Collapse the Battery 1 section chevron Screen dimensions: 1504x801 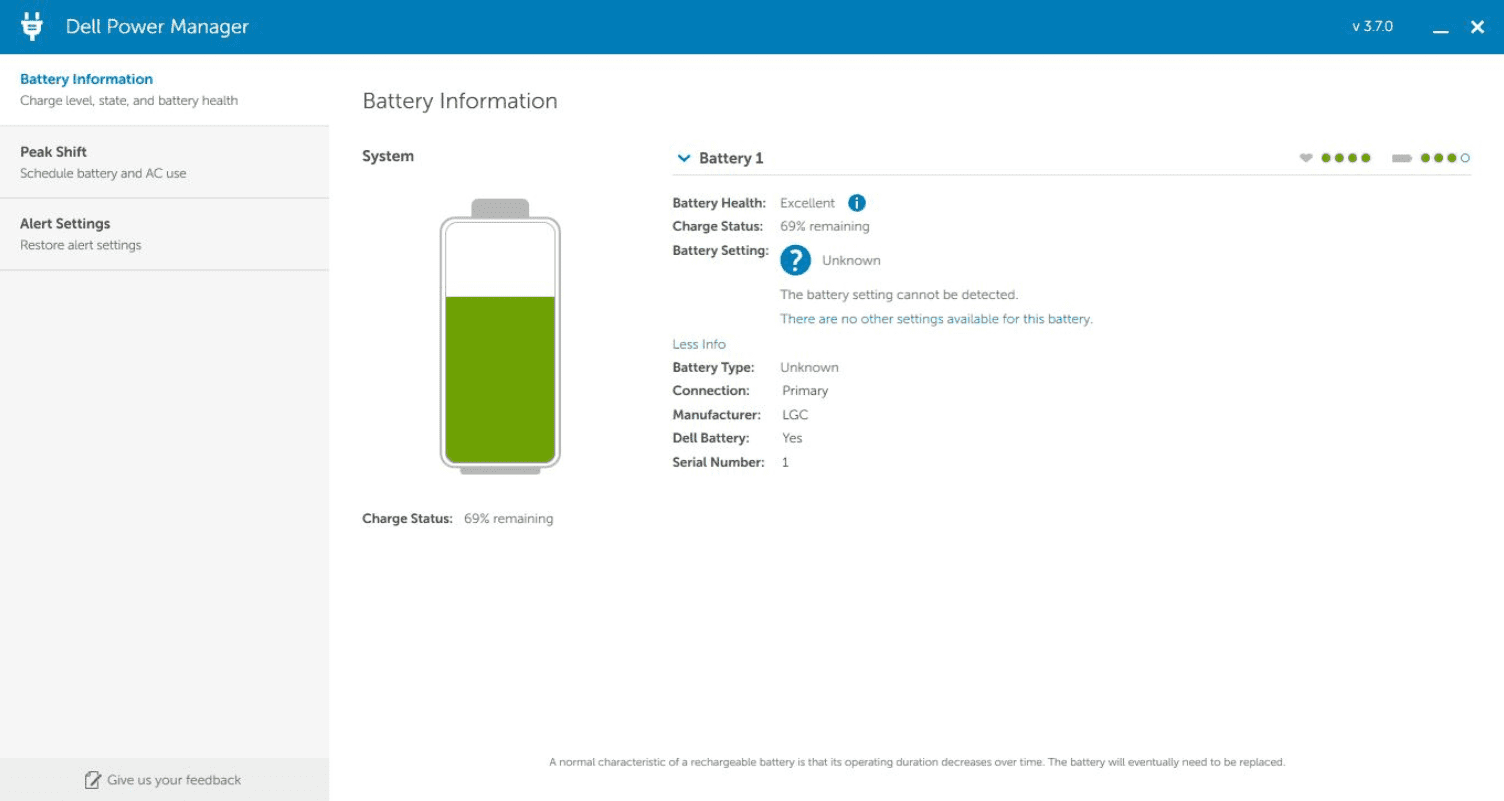click(x=684, y=158)
